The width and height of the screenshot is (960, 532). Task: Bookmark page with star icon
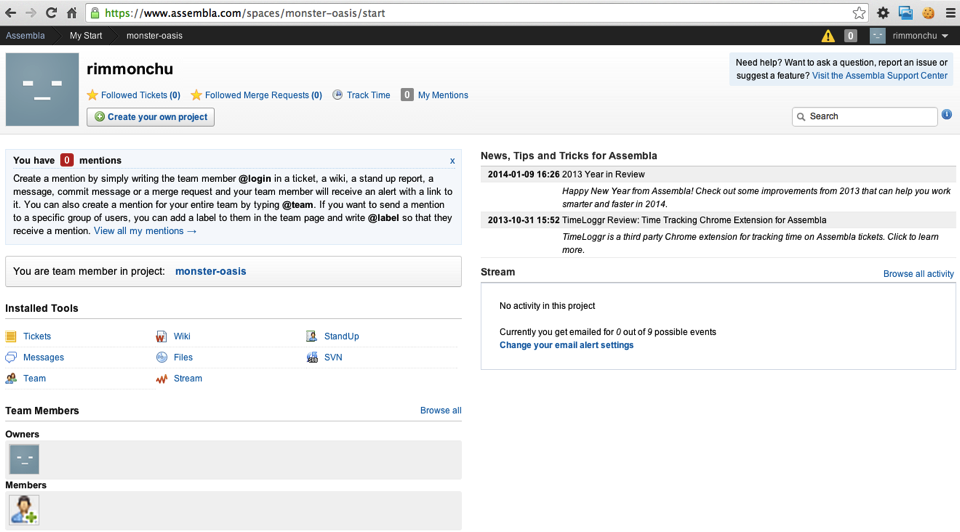(859, 13)
